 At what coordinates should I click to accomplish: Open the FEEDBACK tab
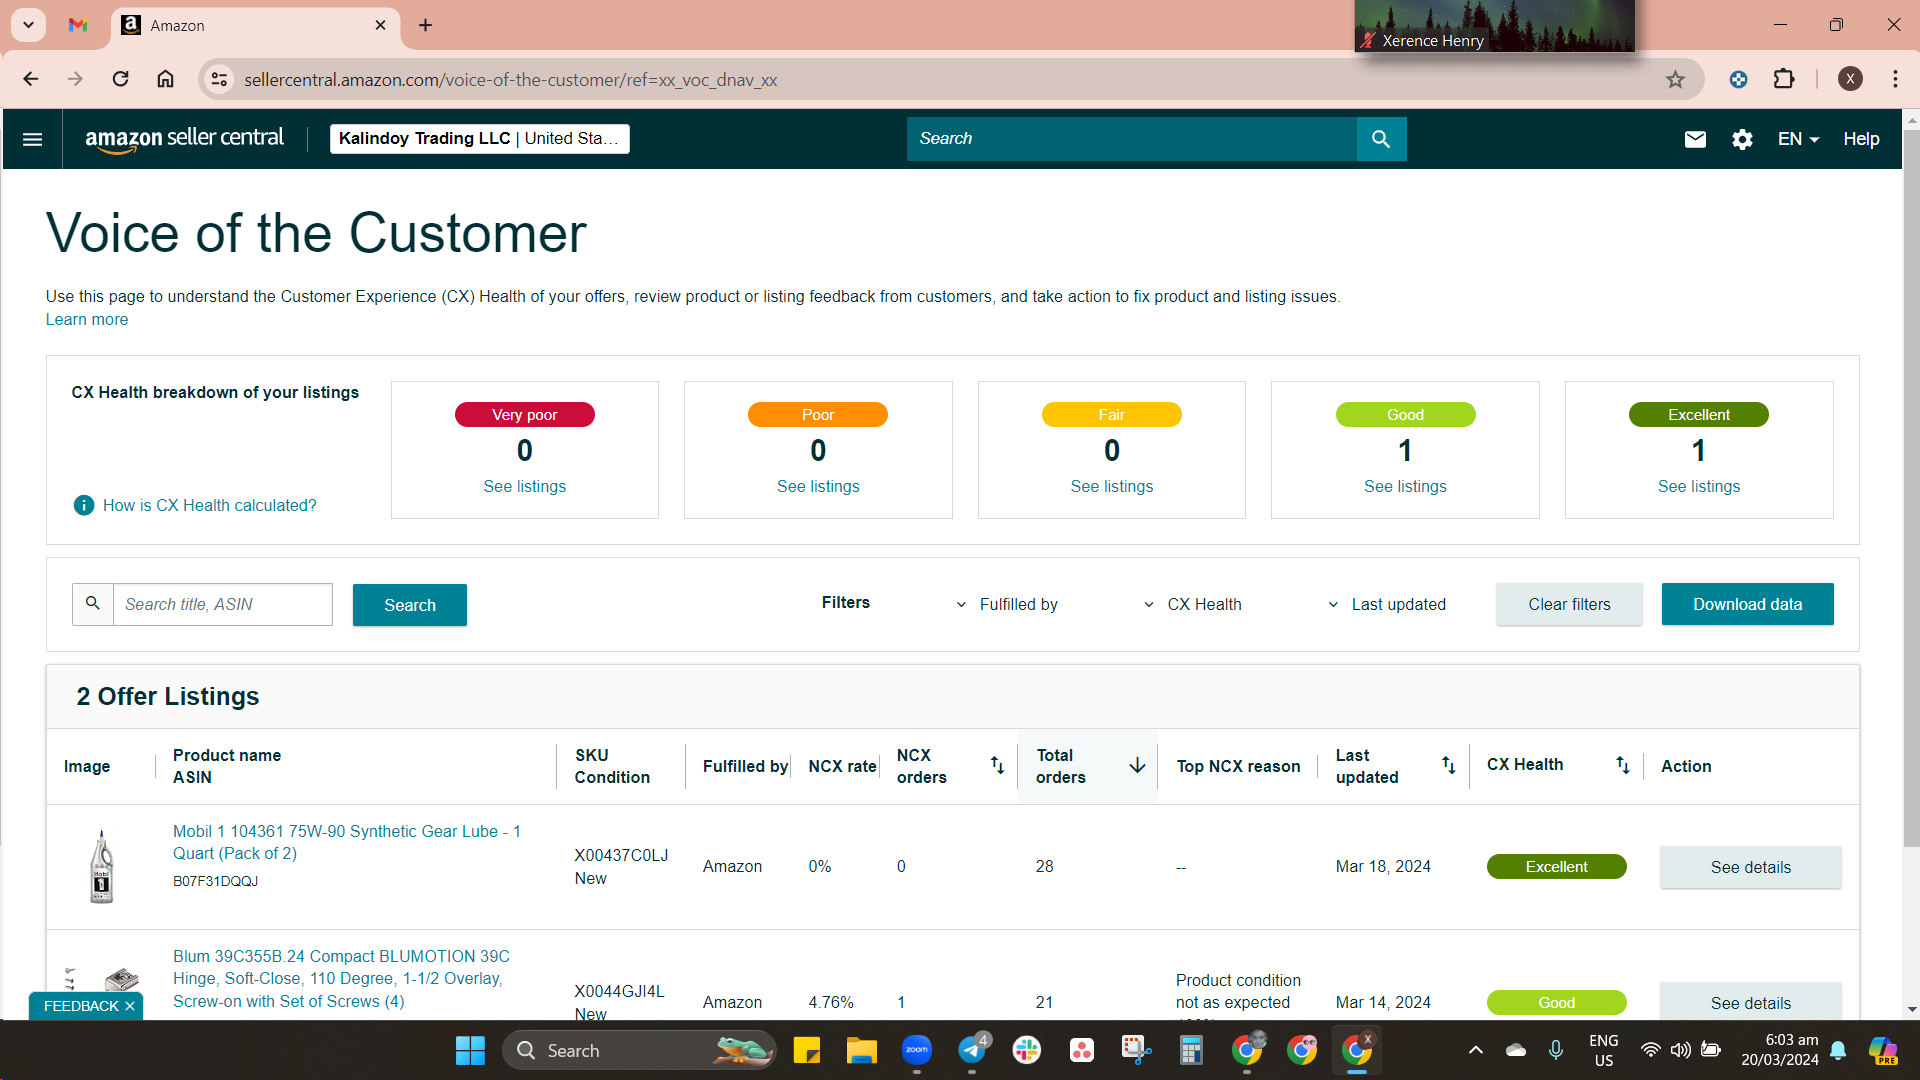[80, 1006]
